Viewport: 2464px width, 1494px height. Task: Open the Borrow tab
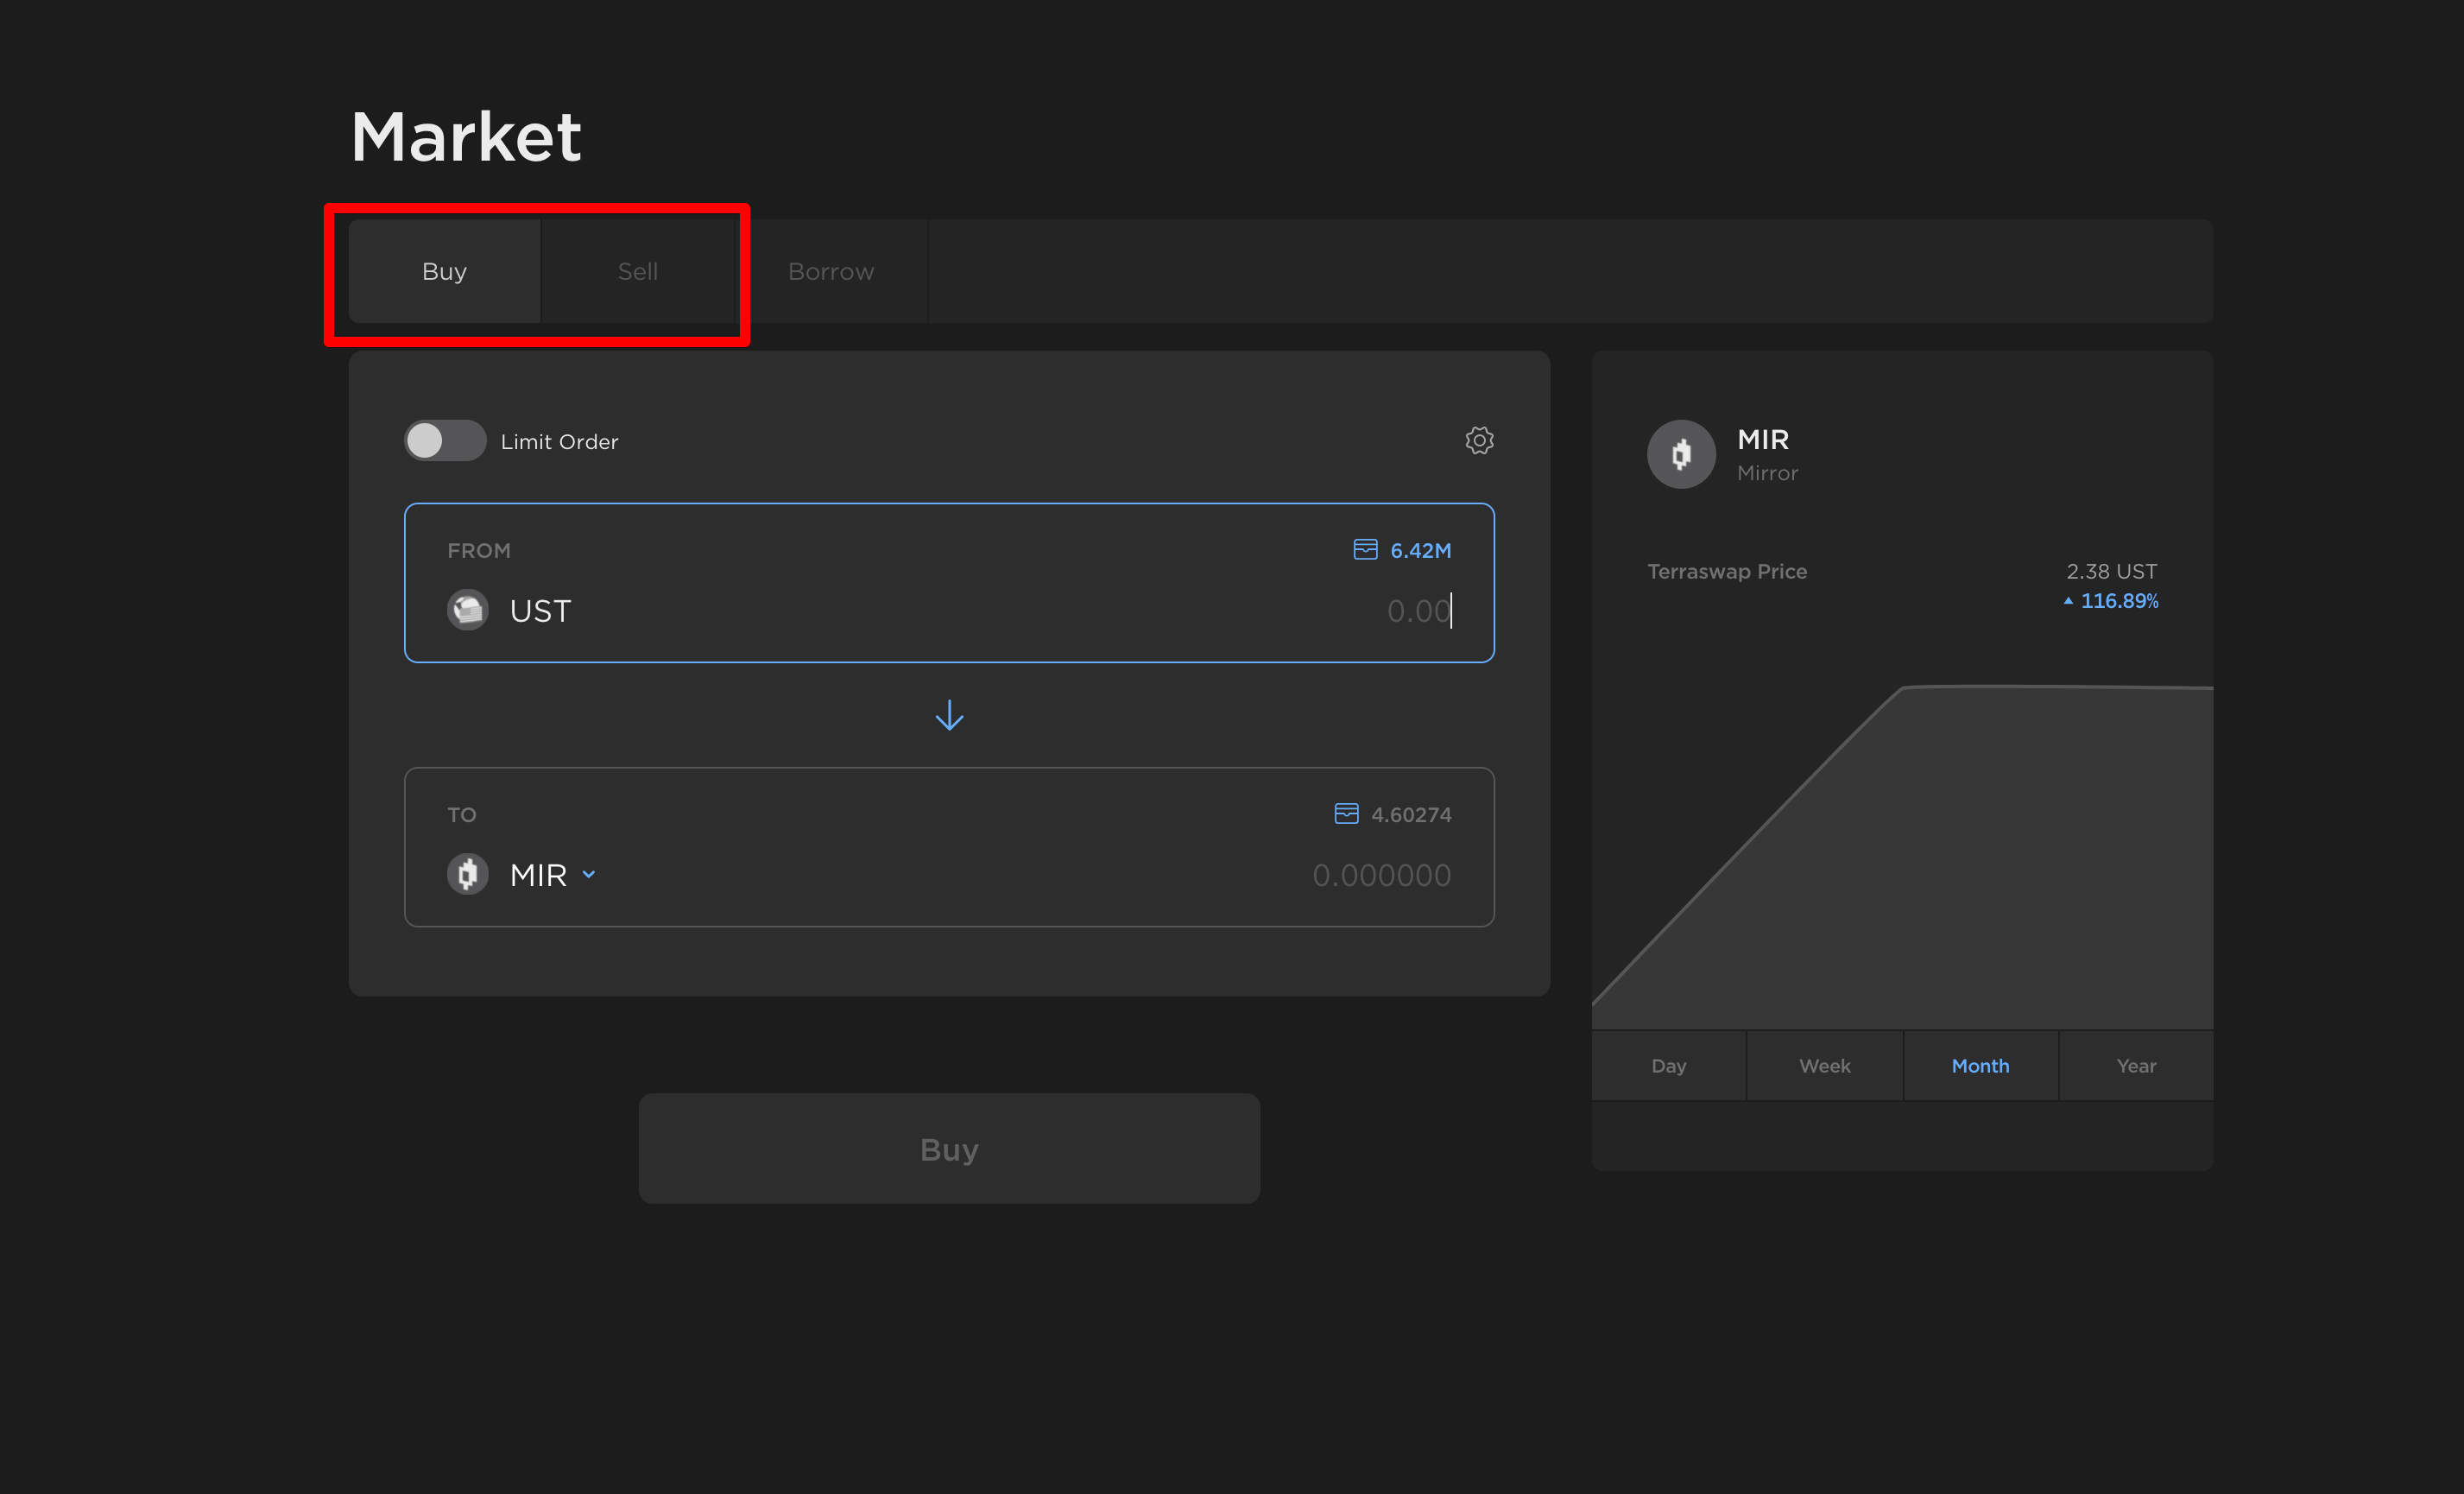(x=831, y=271)
